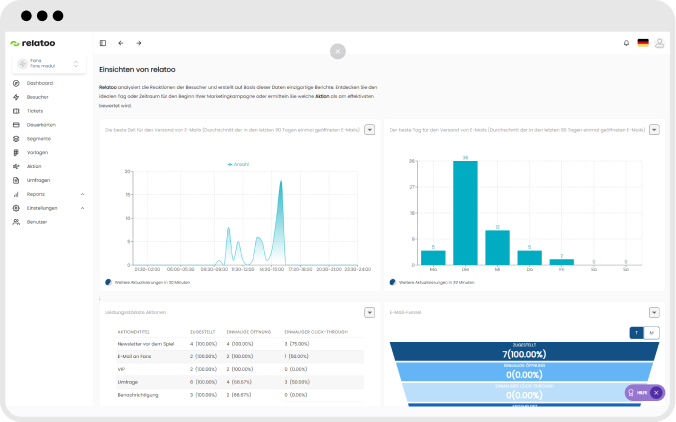Screen dimensions: 676x422
Task: Change language via the German flag
Action: pos(643,43)
